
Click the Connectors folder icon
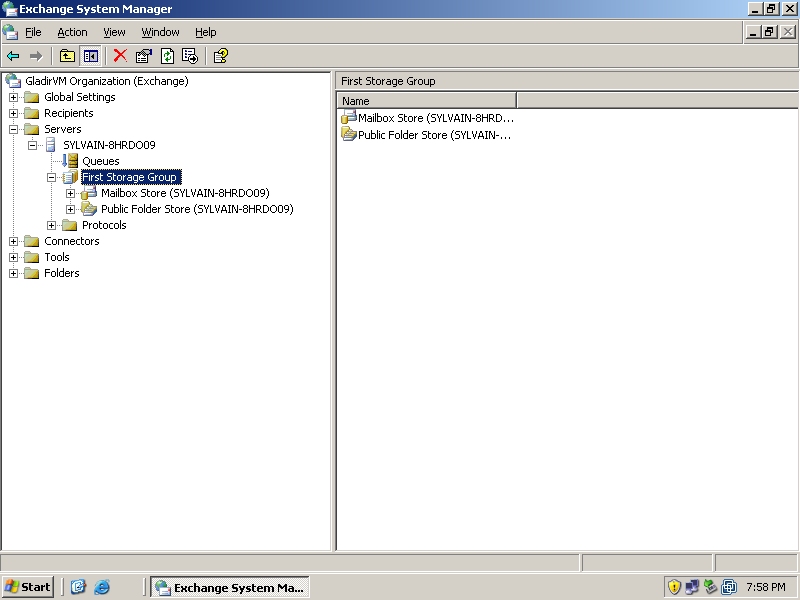[x=32, y=241]
